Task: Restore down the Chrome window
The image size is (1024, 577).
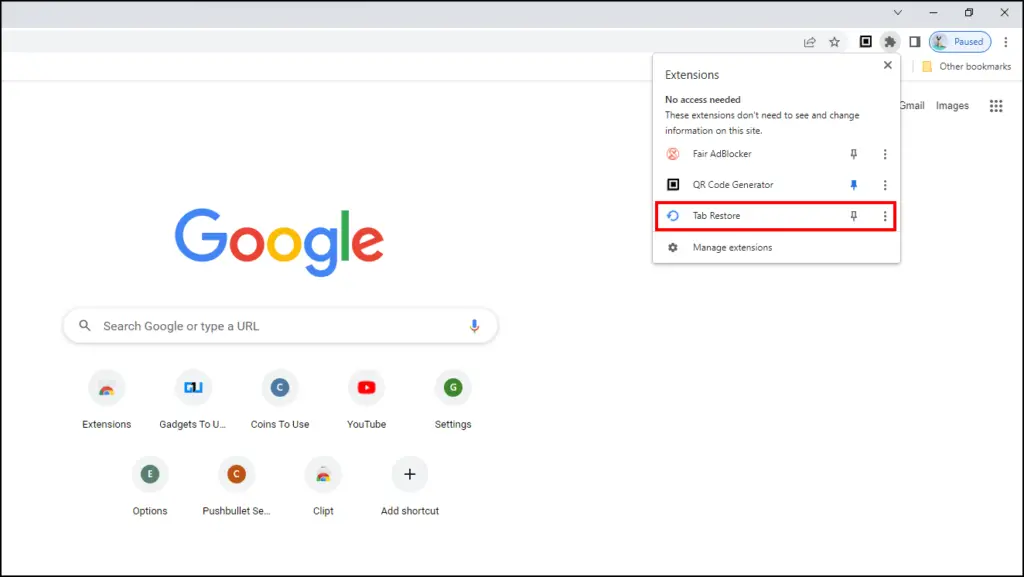Action: 968,12
